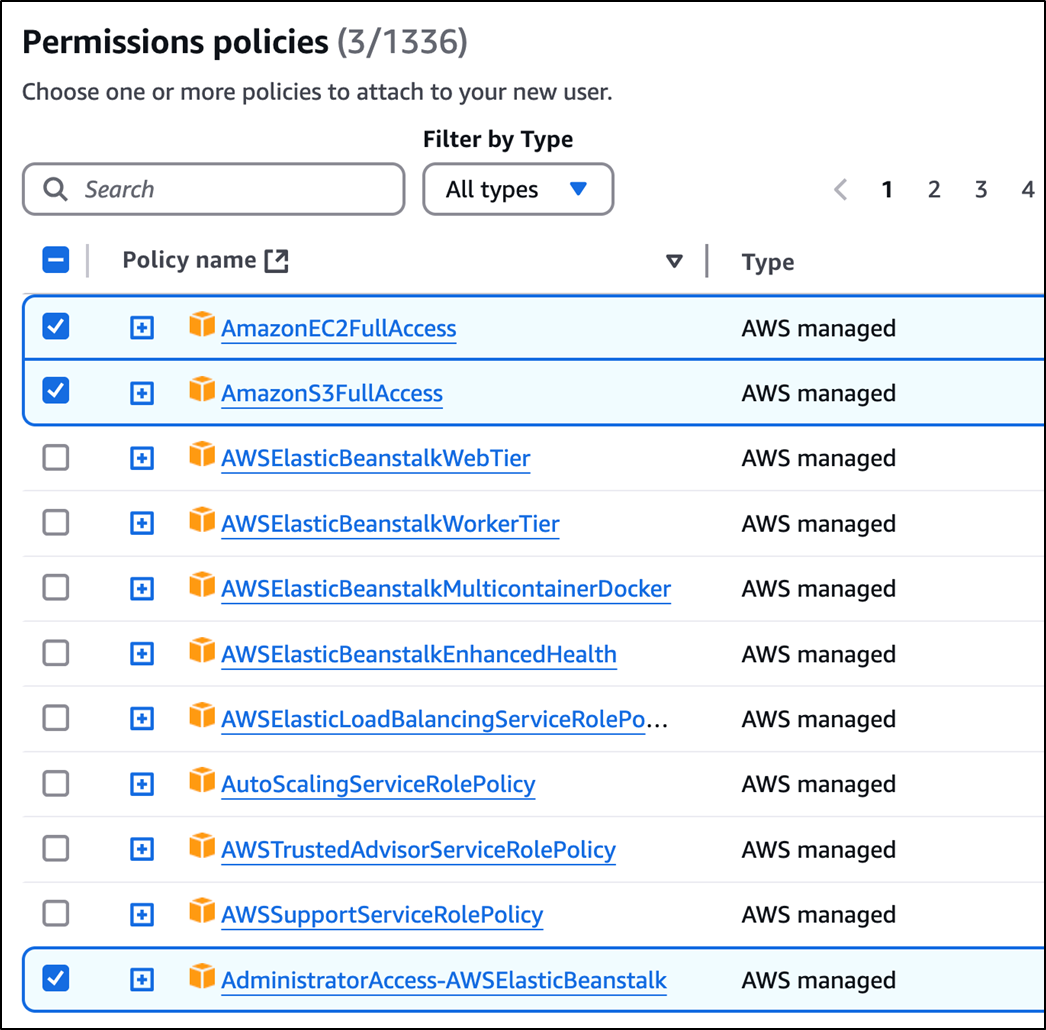Click the orange policy icon beside AmazonEC2FullAccess
Viewport: 1046px width, 1030px height.
[x=202, y=325]
